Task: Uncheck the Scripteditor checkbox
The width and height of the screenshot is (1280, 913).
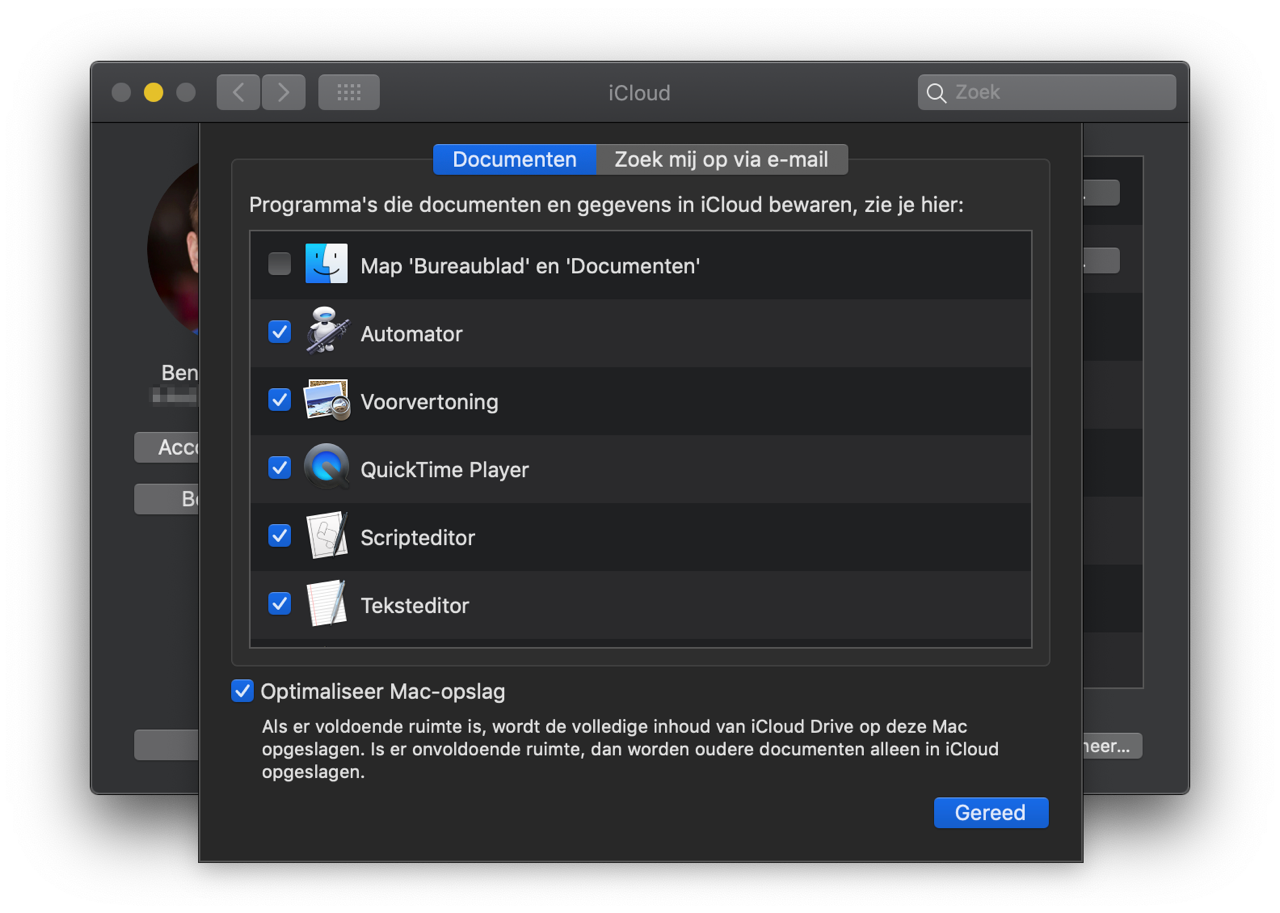Action: [x=280, y=536]
